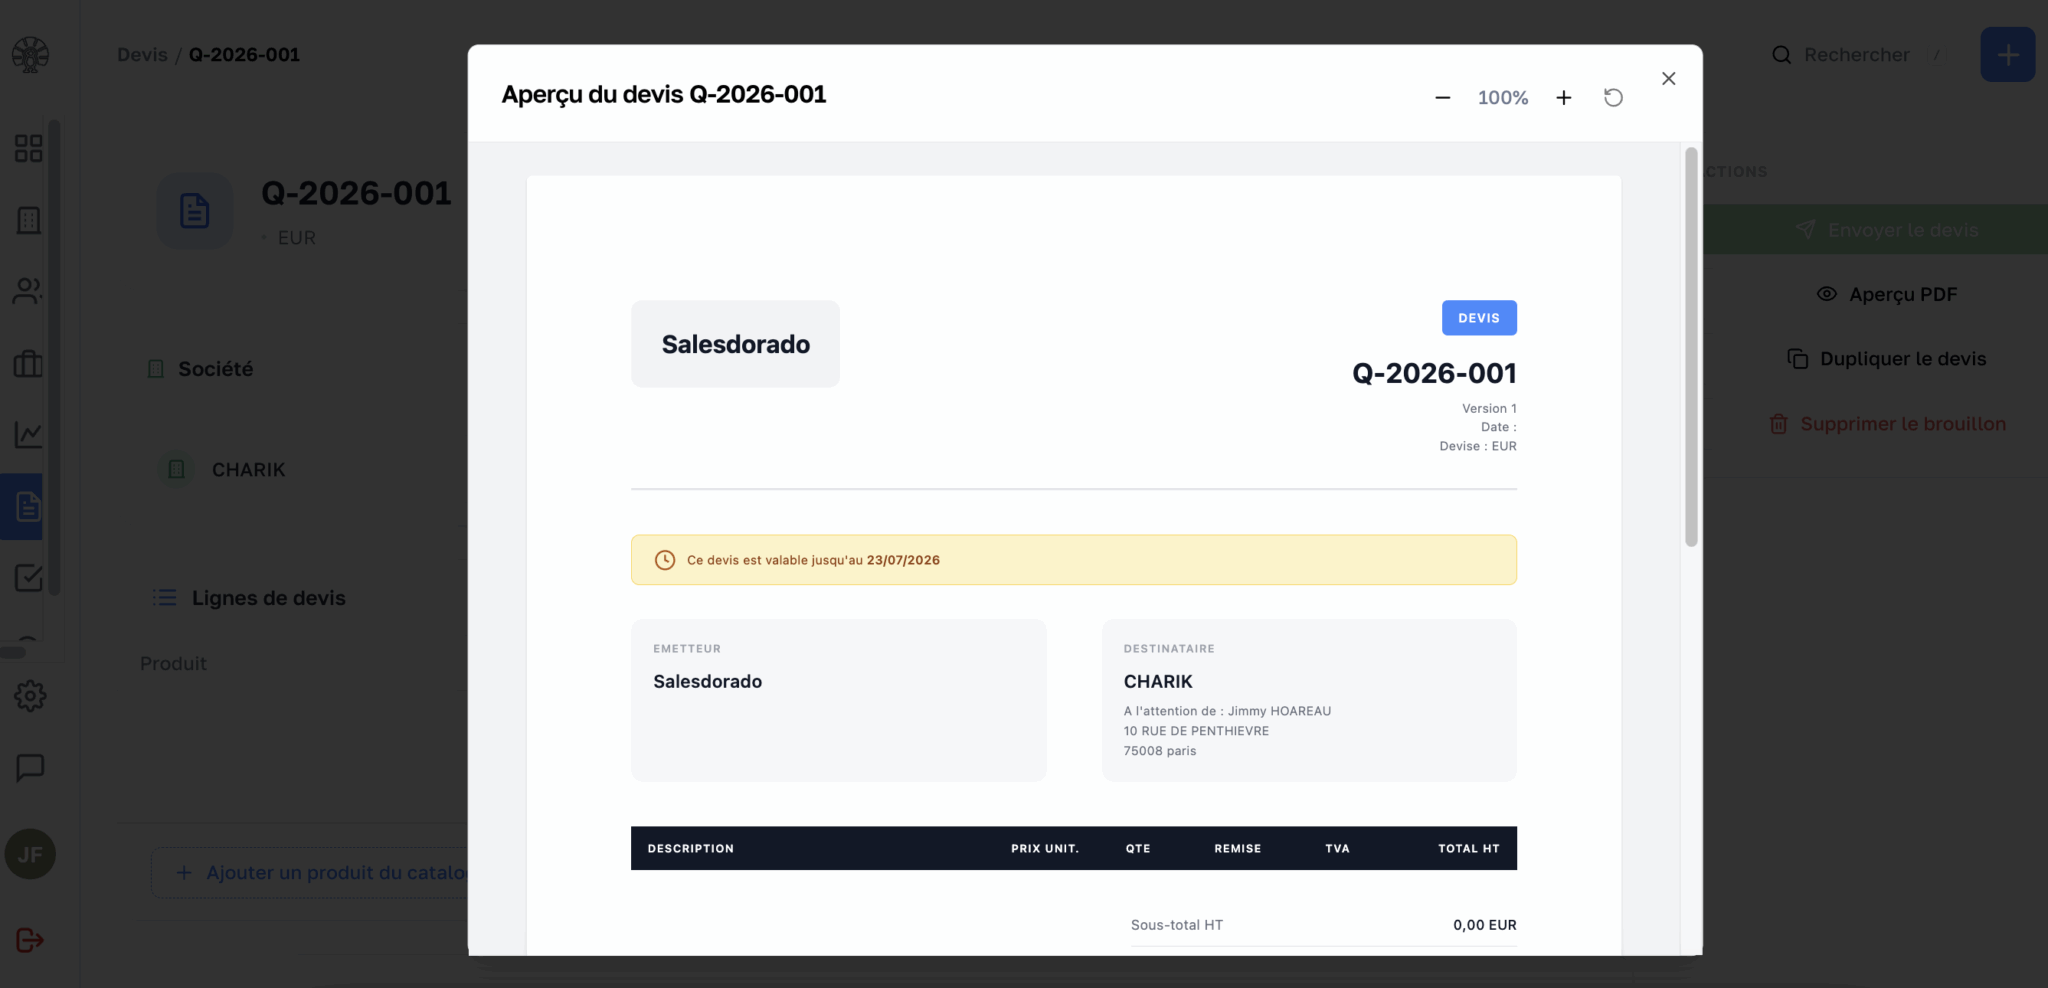Click the 100% zoom value
This screenshot has height=988, width=2048.
1503,98
